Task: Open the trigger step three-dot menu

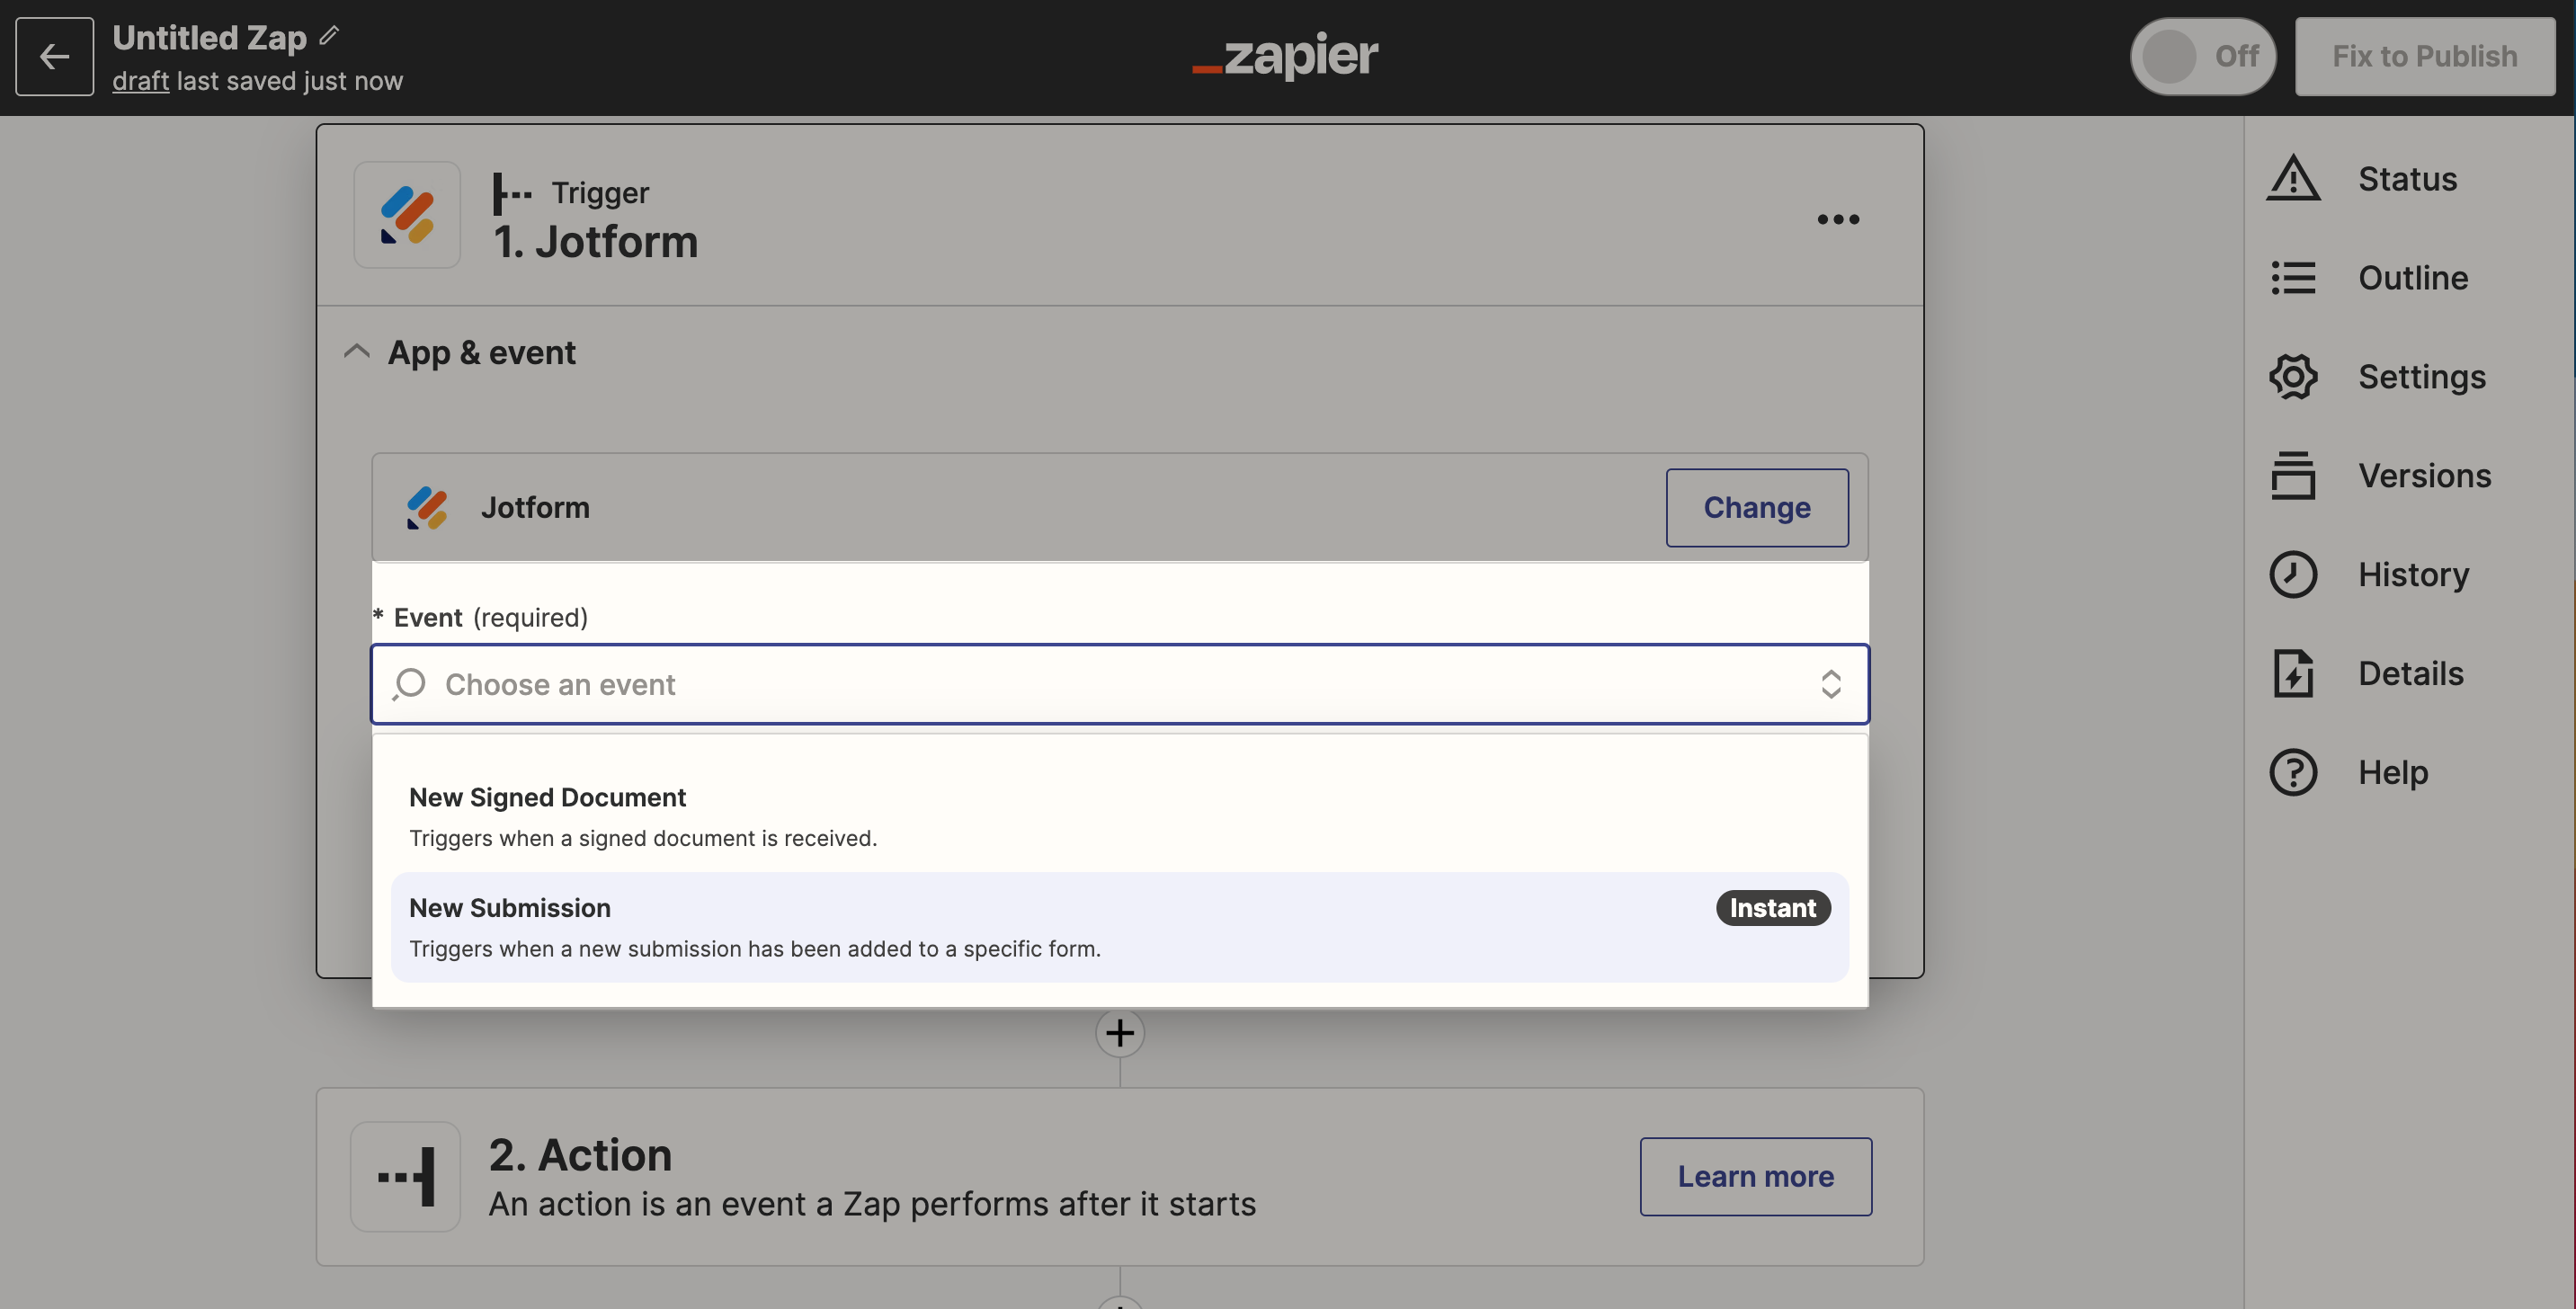Action: point(1838,219)
